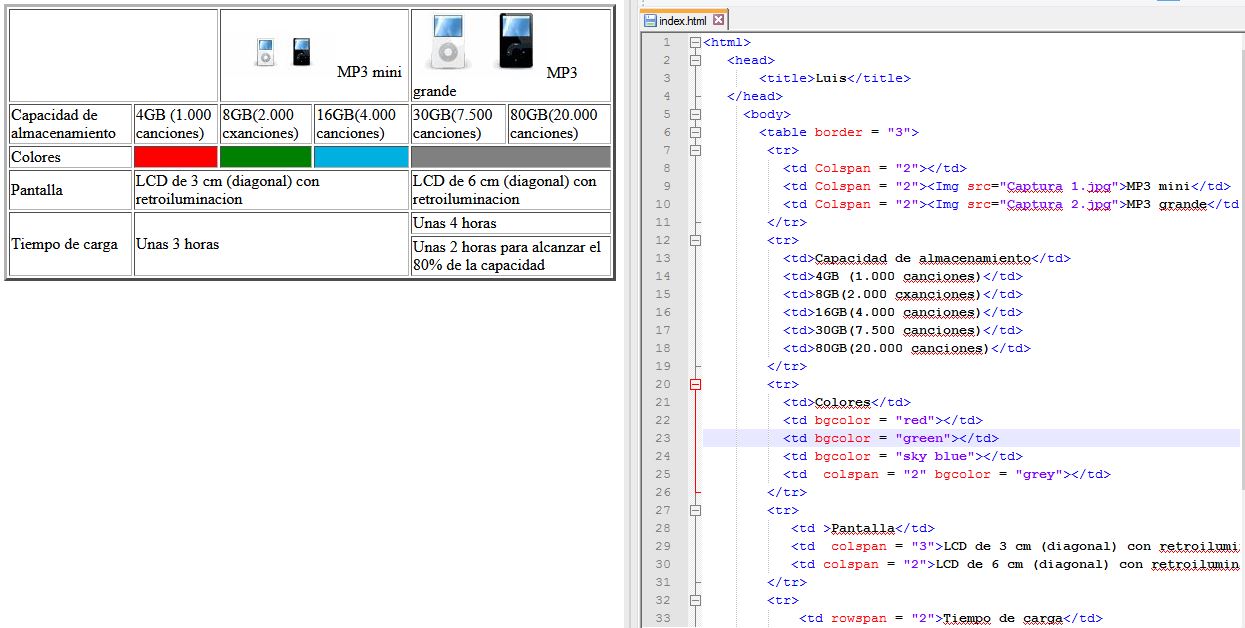The height and width of the screenshot is (628, 1245).
Task: Collapse the <html> fold marker on line 1
Action: 696,42
